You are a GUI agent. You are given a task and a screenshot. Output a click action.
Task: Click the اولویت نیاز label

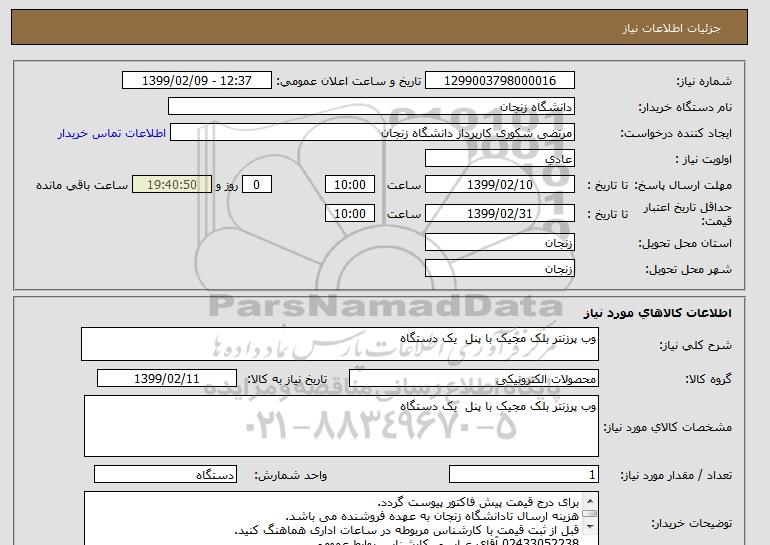pyautogui.click(x=704, y=159)
